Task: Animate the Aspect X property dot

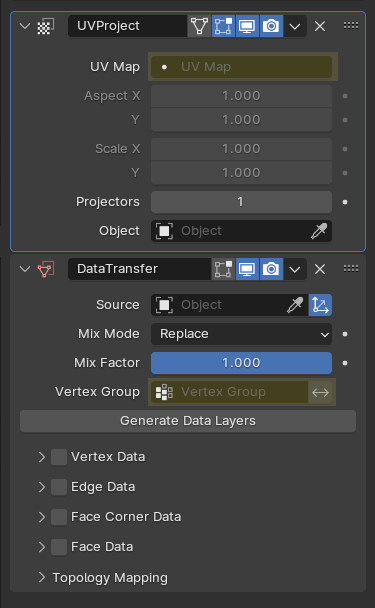Action: (345, 96)
